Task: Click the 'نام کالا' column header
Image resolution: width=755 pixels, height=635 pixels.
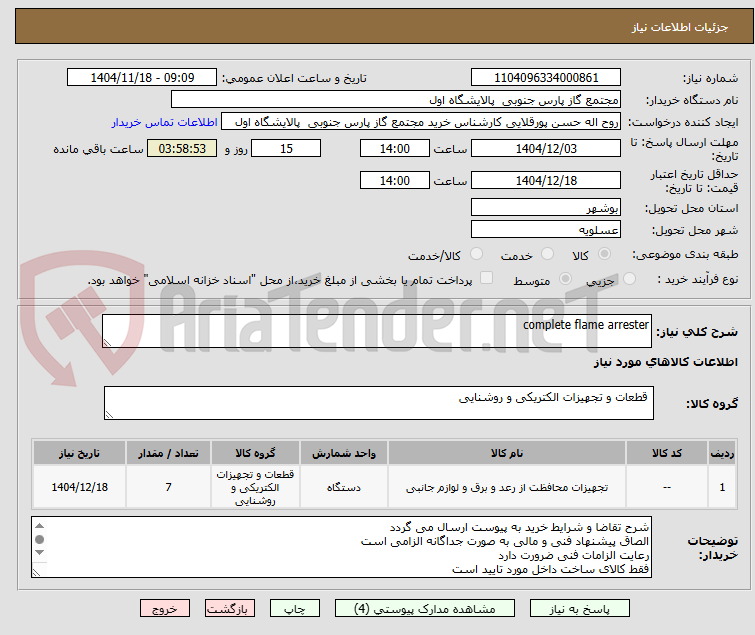Action: pos(507,453)
